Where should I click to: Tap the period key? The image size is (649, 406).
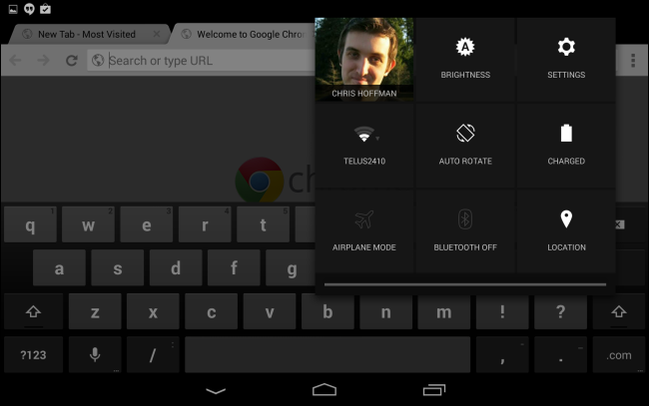pyautogui.click(x=560, y=355)
